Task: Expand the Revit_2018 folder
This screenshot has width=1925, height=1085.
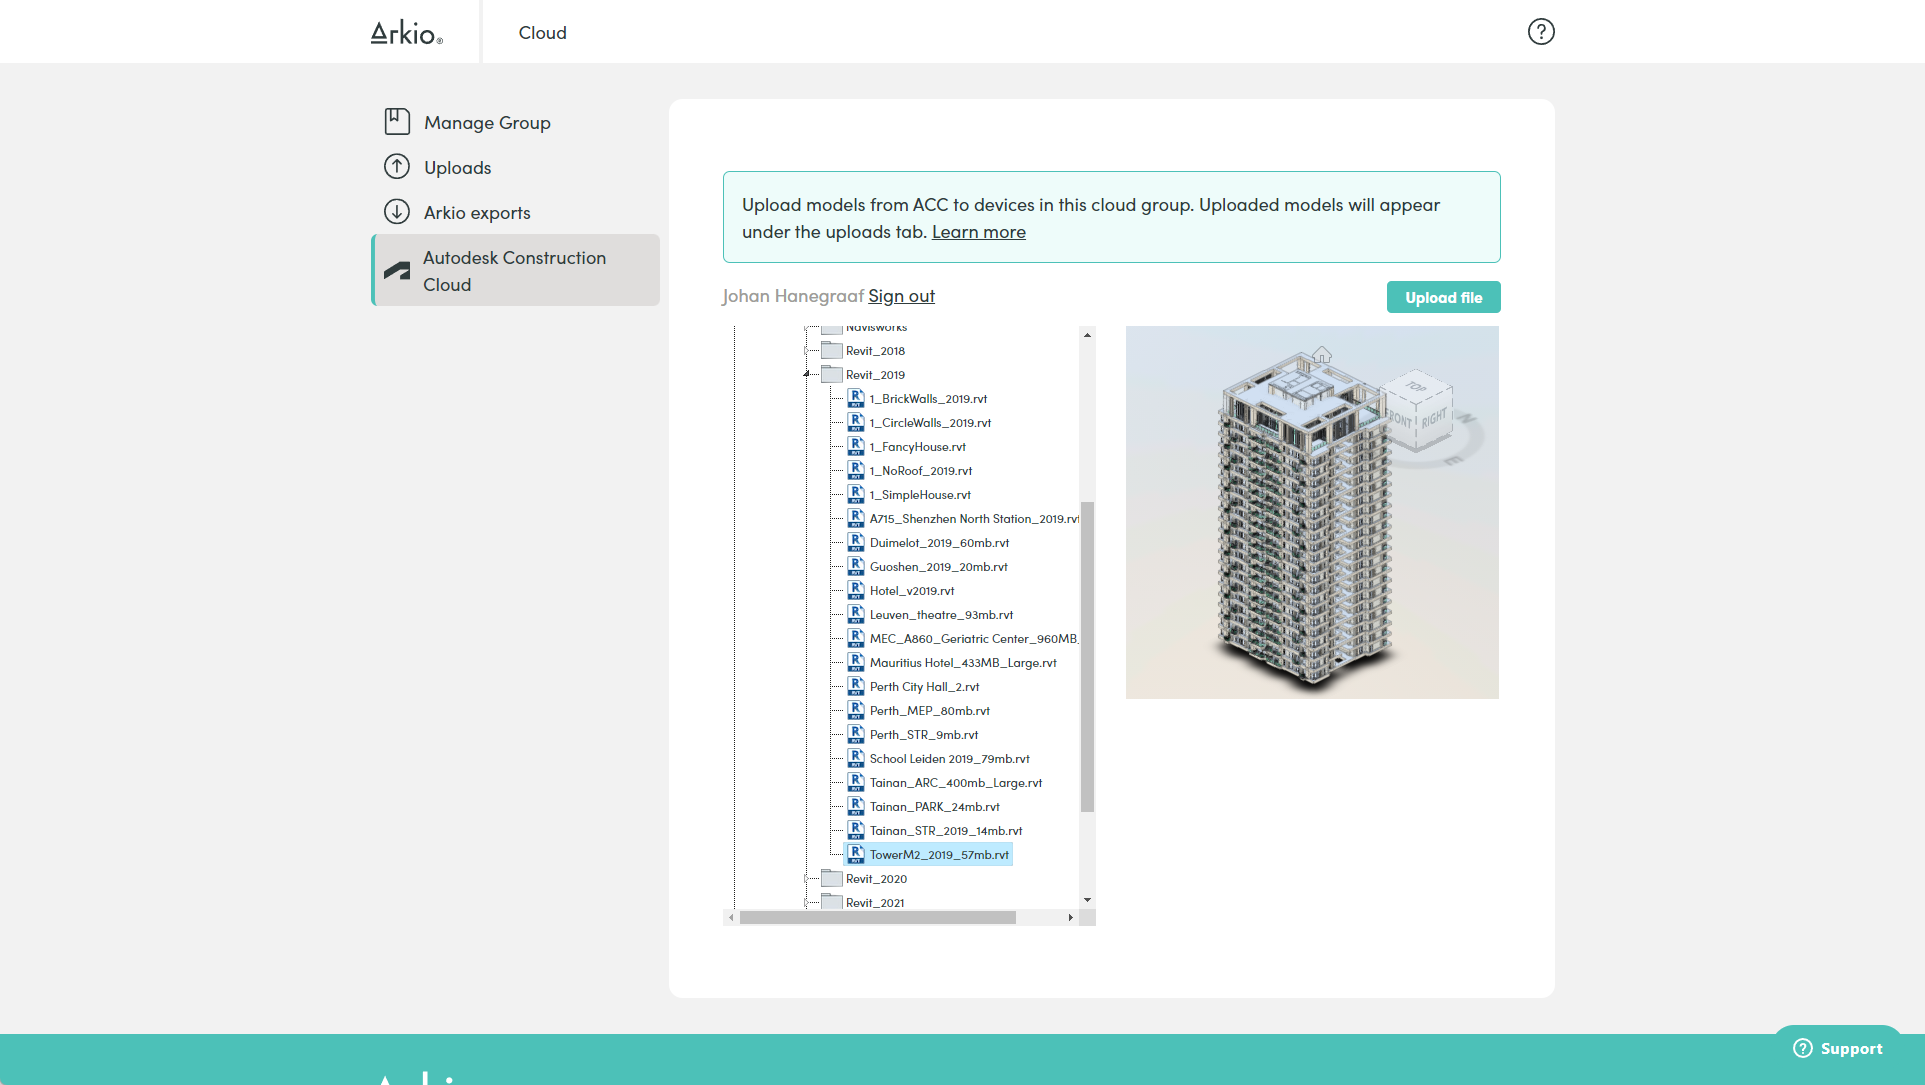Action: [807, 351]
